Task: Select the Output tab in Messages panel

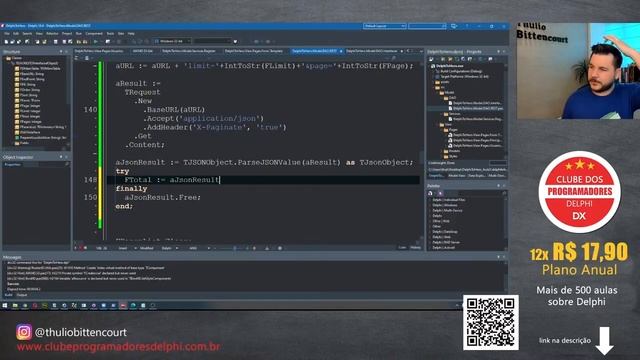Action: pyautogui.click(x=21, y=295)
